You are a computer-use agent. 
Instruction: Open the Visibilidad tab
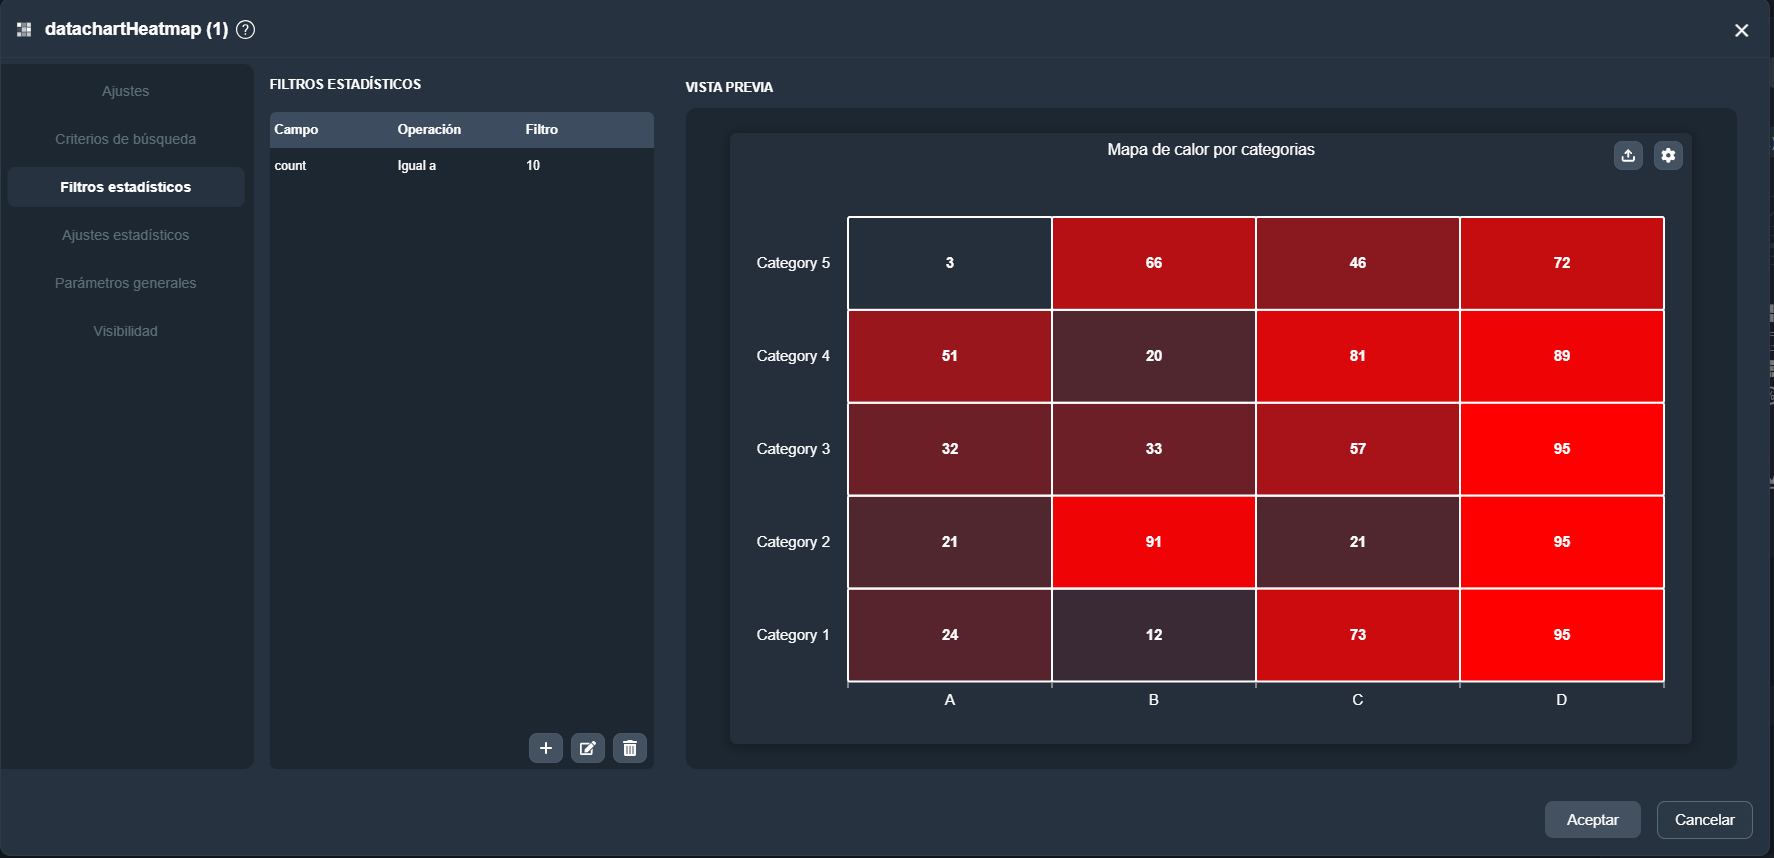[126, 331]
